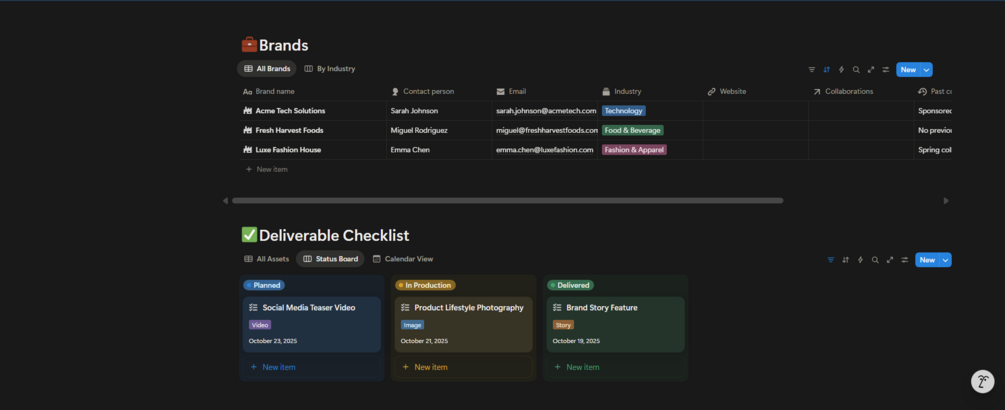Search Deliverable Checklist with the magnifier icon

875,260
